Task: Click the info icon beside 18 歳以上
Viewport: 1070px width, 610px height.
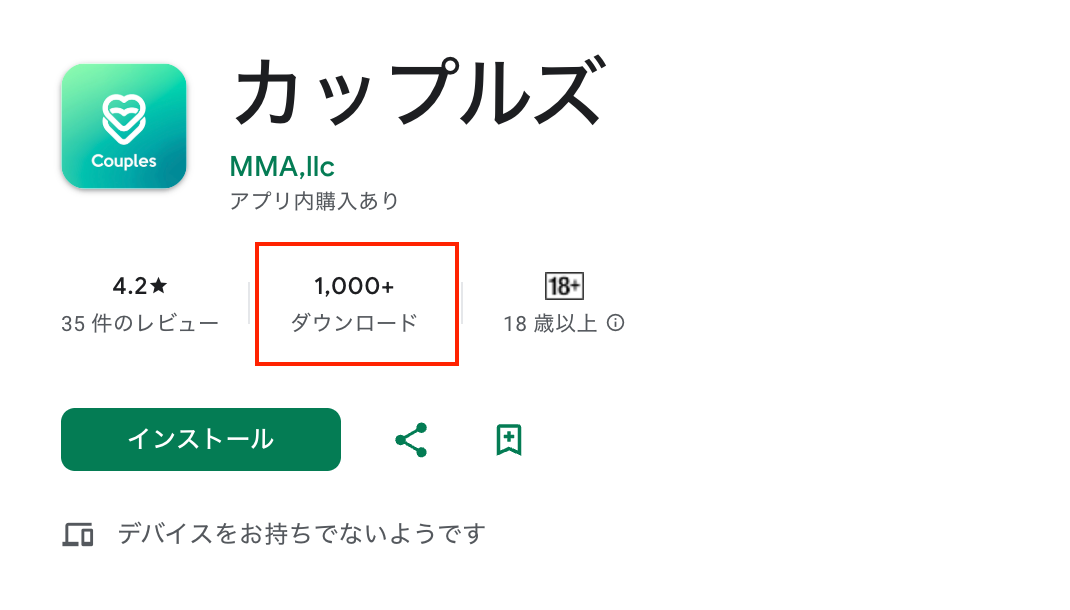Action: (x=616, y=323)
